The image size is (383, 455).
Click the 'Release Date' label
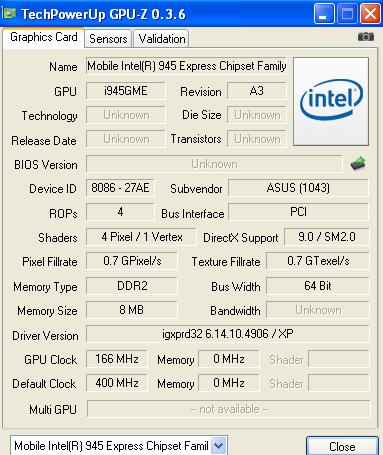click(x=44, y=141)
